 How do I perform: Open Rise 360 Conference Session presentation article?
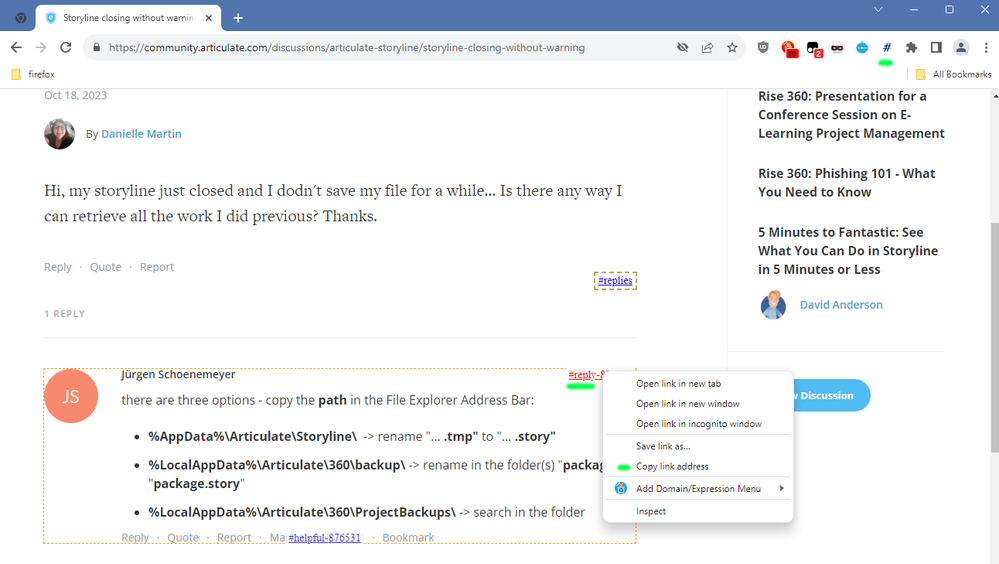[851, 115]
